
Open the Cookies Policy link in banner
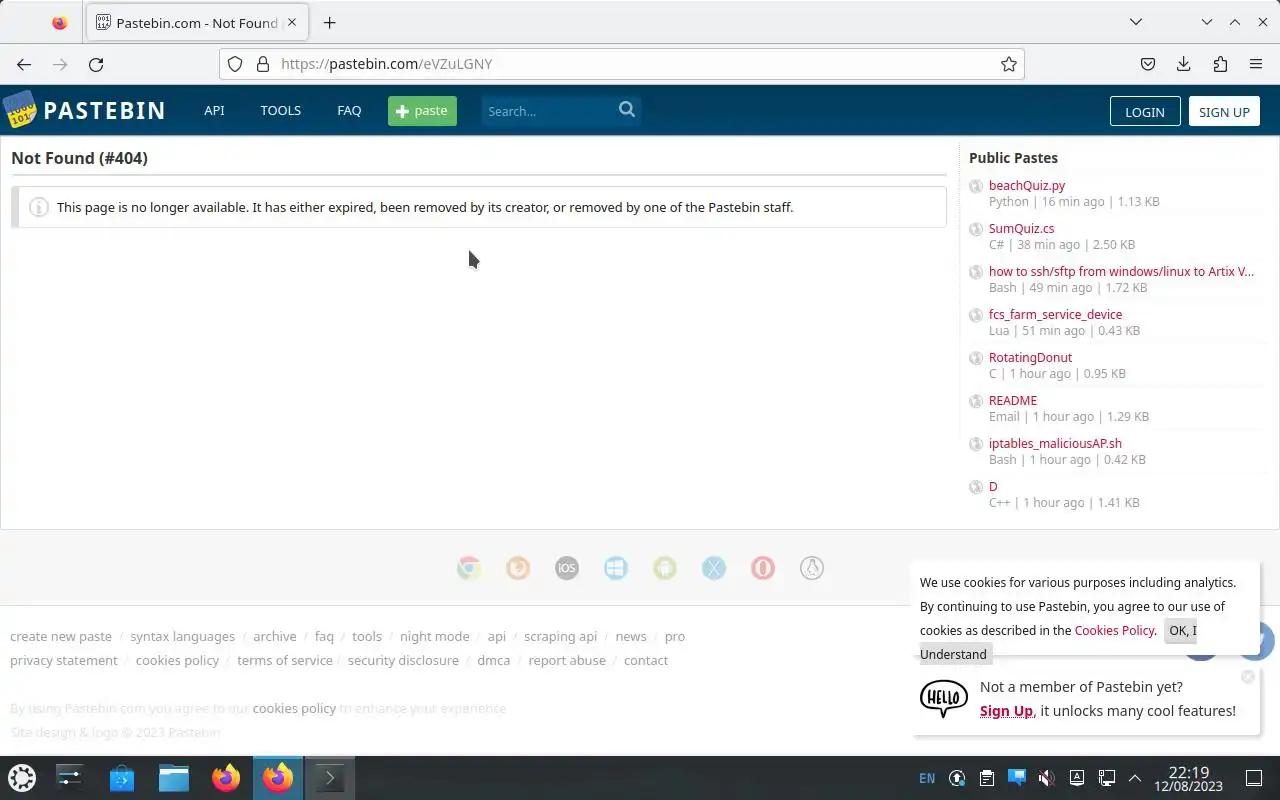pos(1114,630)
